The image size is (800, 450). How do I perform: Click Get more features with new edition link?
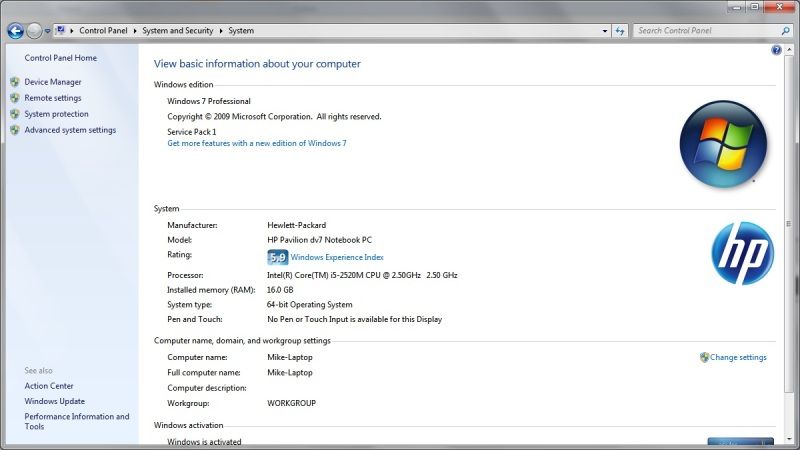pos(257,143)
